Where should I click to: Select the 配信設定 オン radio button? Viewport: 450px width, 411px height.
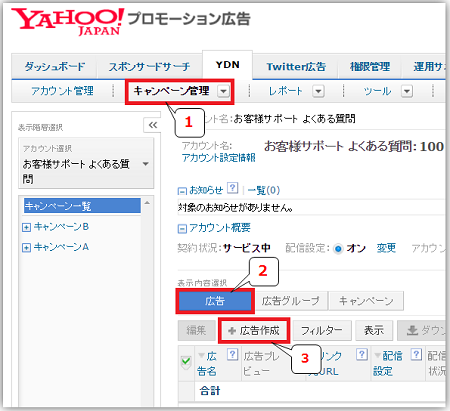point(338,249)
